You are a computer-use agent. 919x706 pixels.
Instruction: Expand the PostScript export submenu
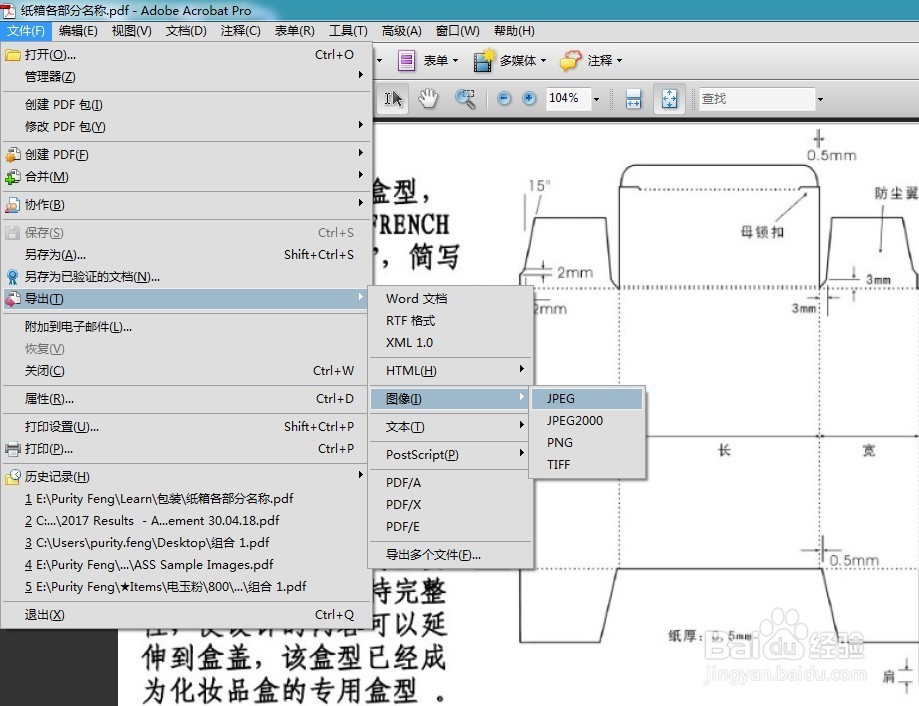coord(451,455)
